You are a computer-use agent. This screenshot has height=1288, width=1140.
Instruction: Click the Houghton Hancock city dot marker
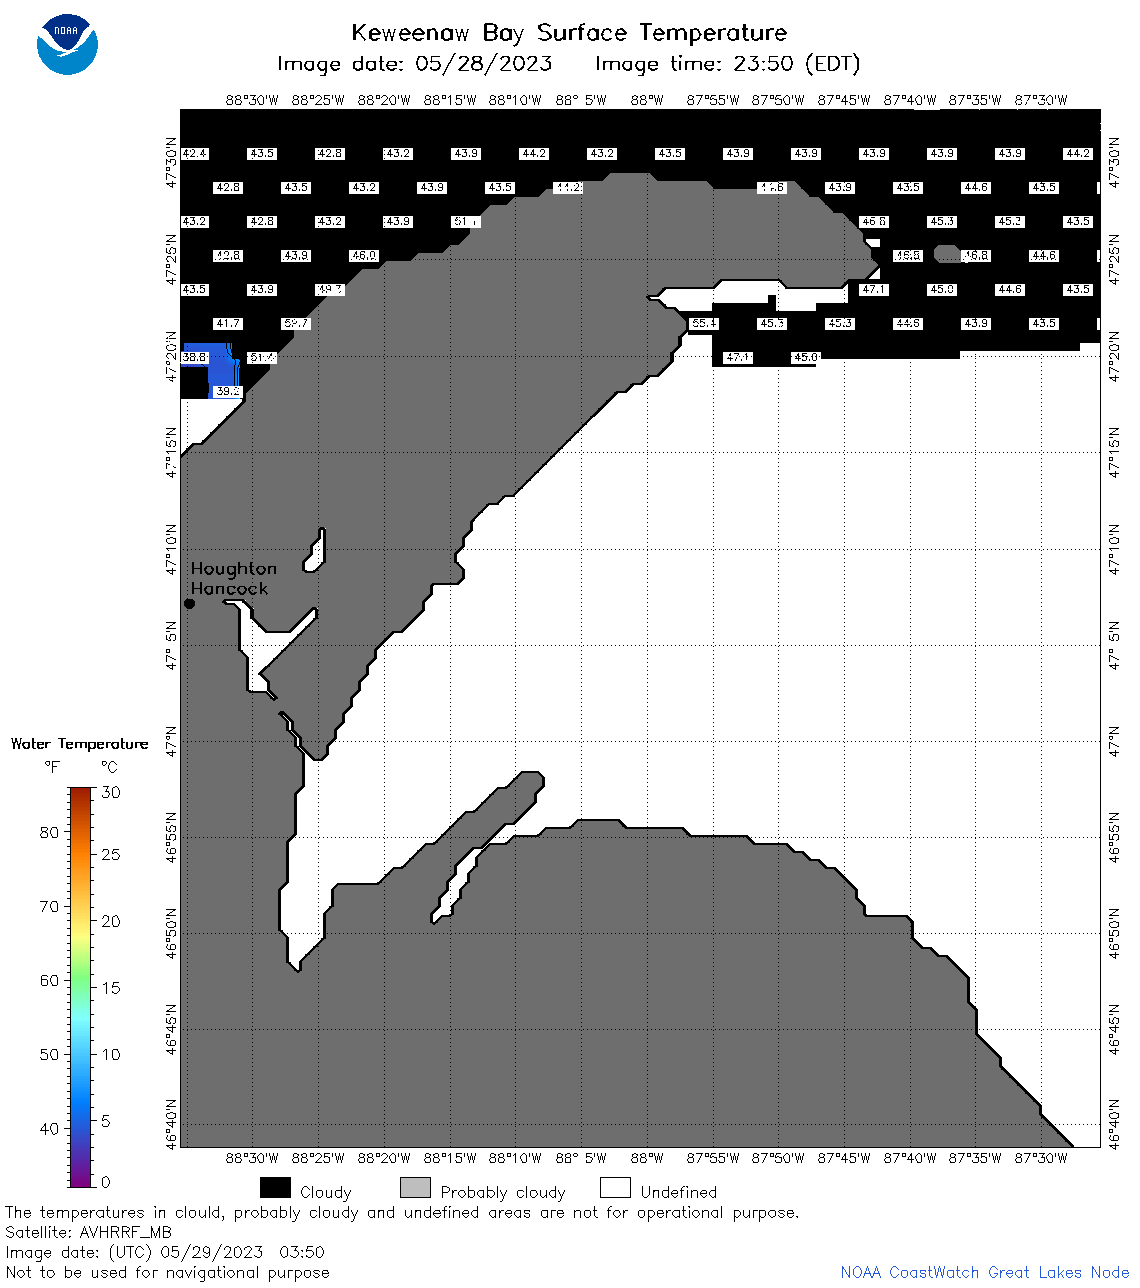click(189, 603)
